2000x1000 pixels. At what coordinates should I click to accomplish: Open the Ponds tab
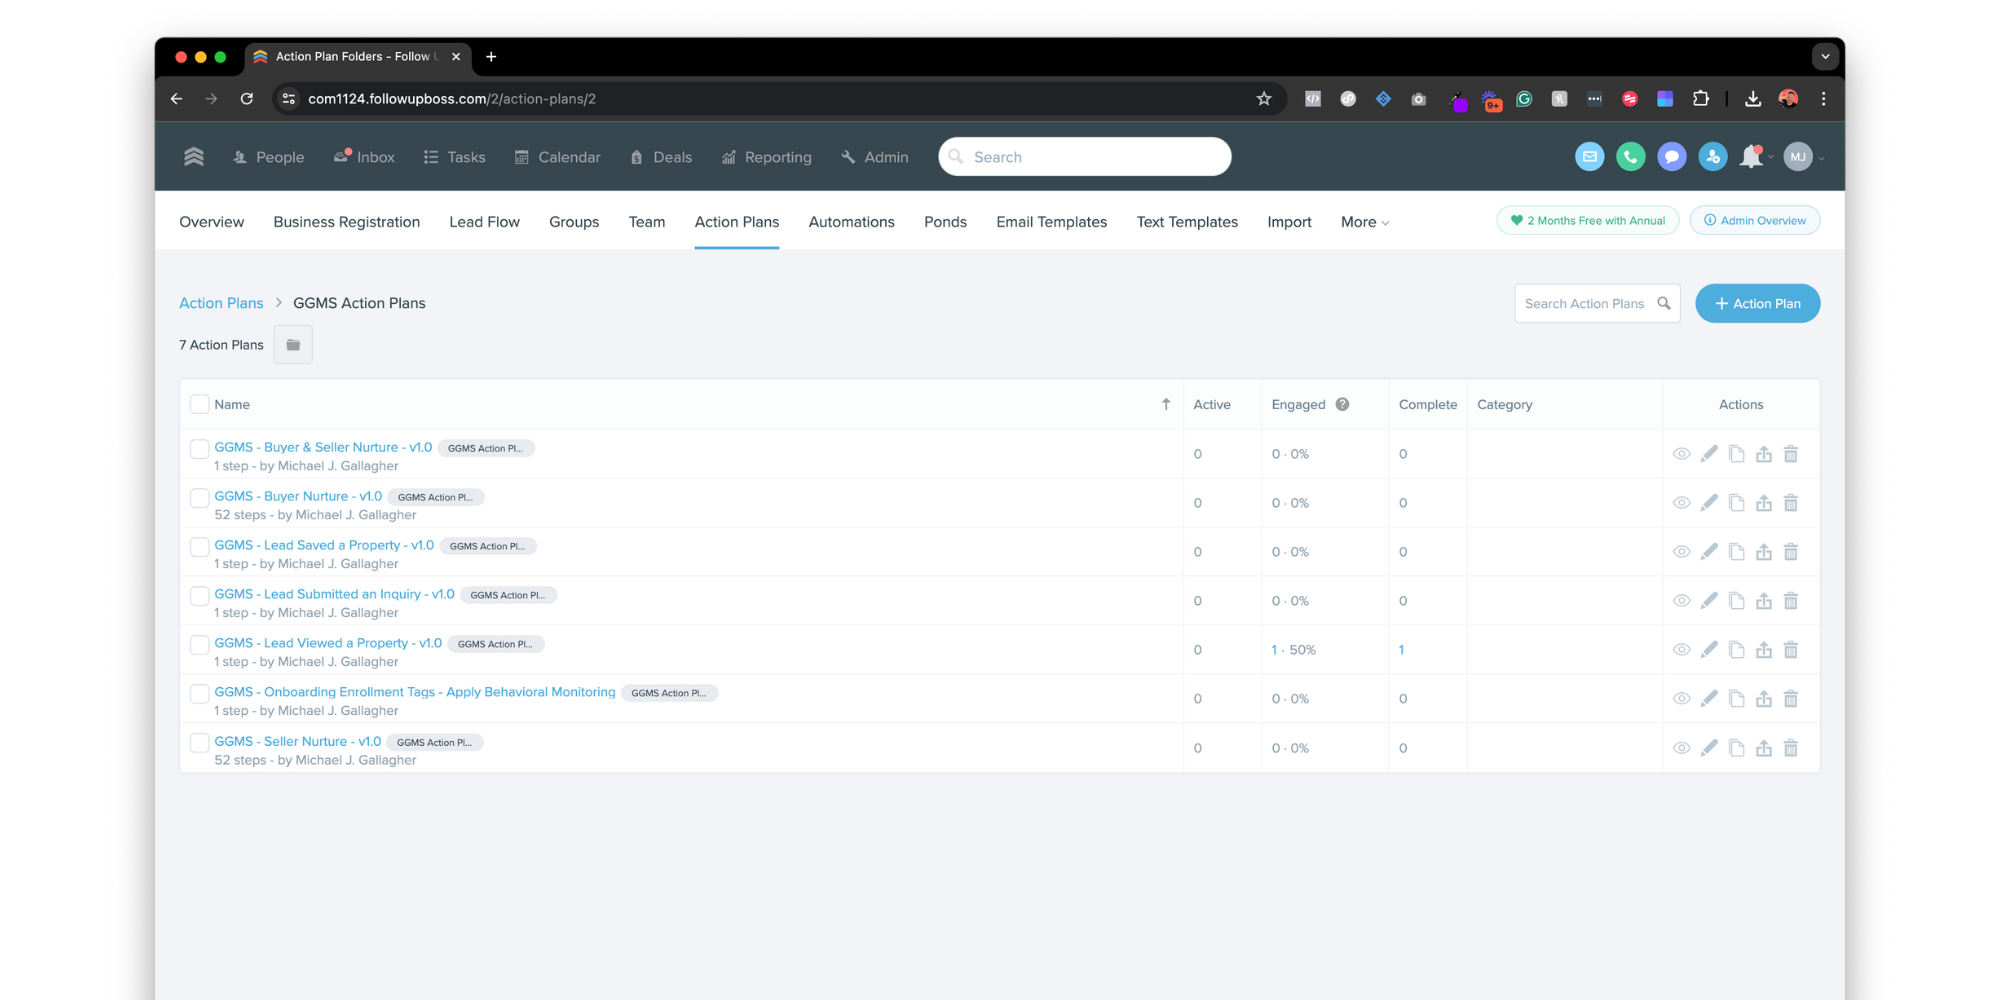point(945,222)
